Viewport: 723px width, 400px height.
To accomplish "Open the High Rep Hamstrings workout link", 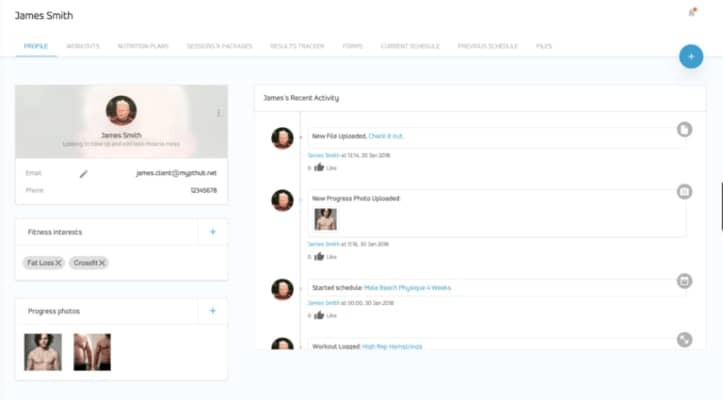I will point(392,346).
